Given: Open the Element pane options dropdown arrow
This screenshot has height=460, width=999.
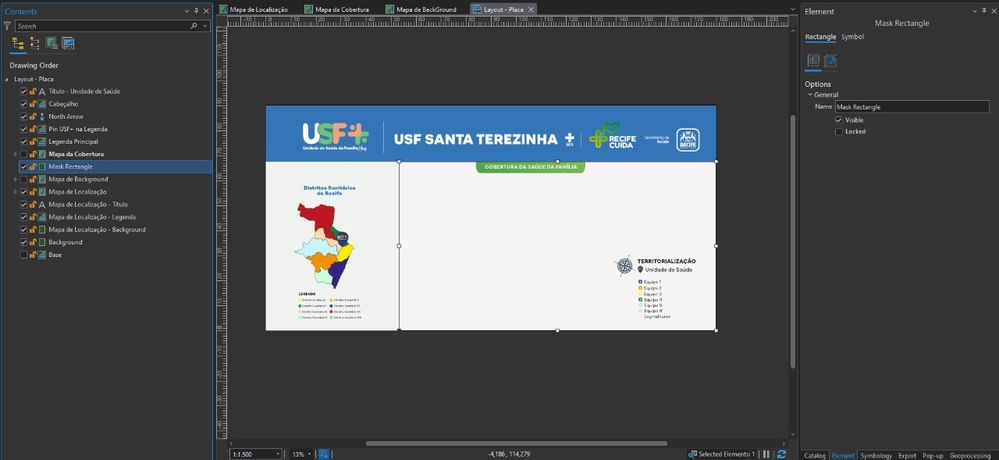Looking at the screenshot, I should 975,11.
